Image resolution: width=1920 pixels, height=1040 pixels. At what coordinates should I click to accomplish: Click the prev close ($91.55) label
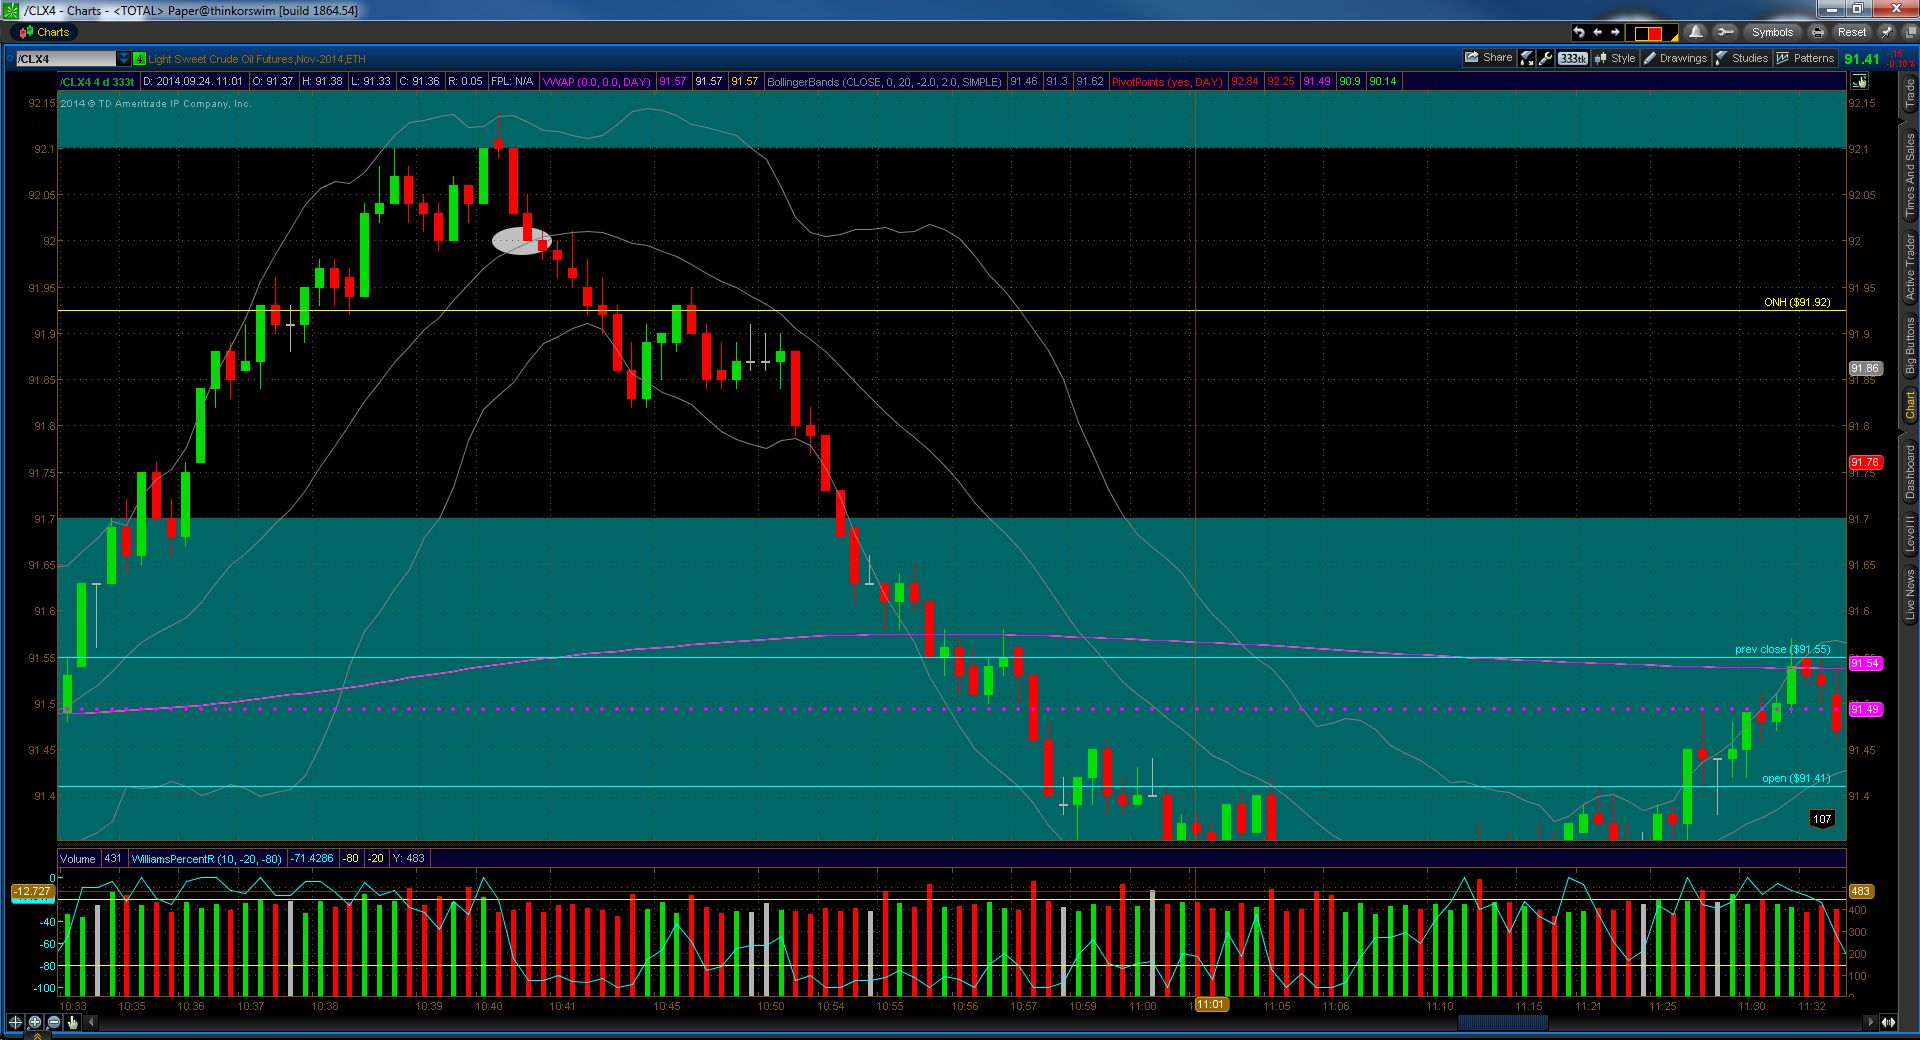click(1782, 649)
